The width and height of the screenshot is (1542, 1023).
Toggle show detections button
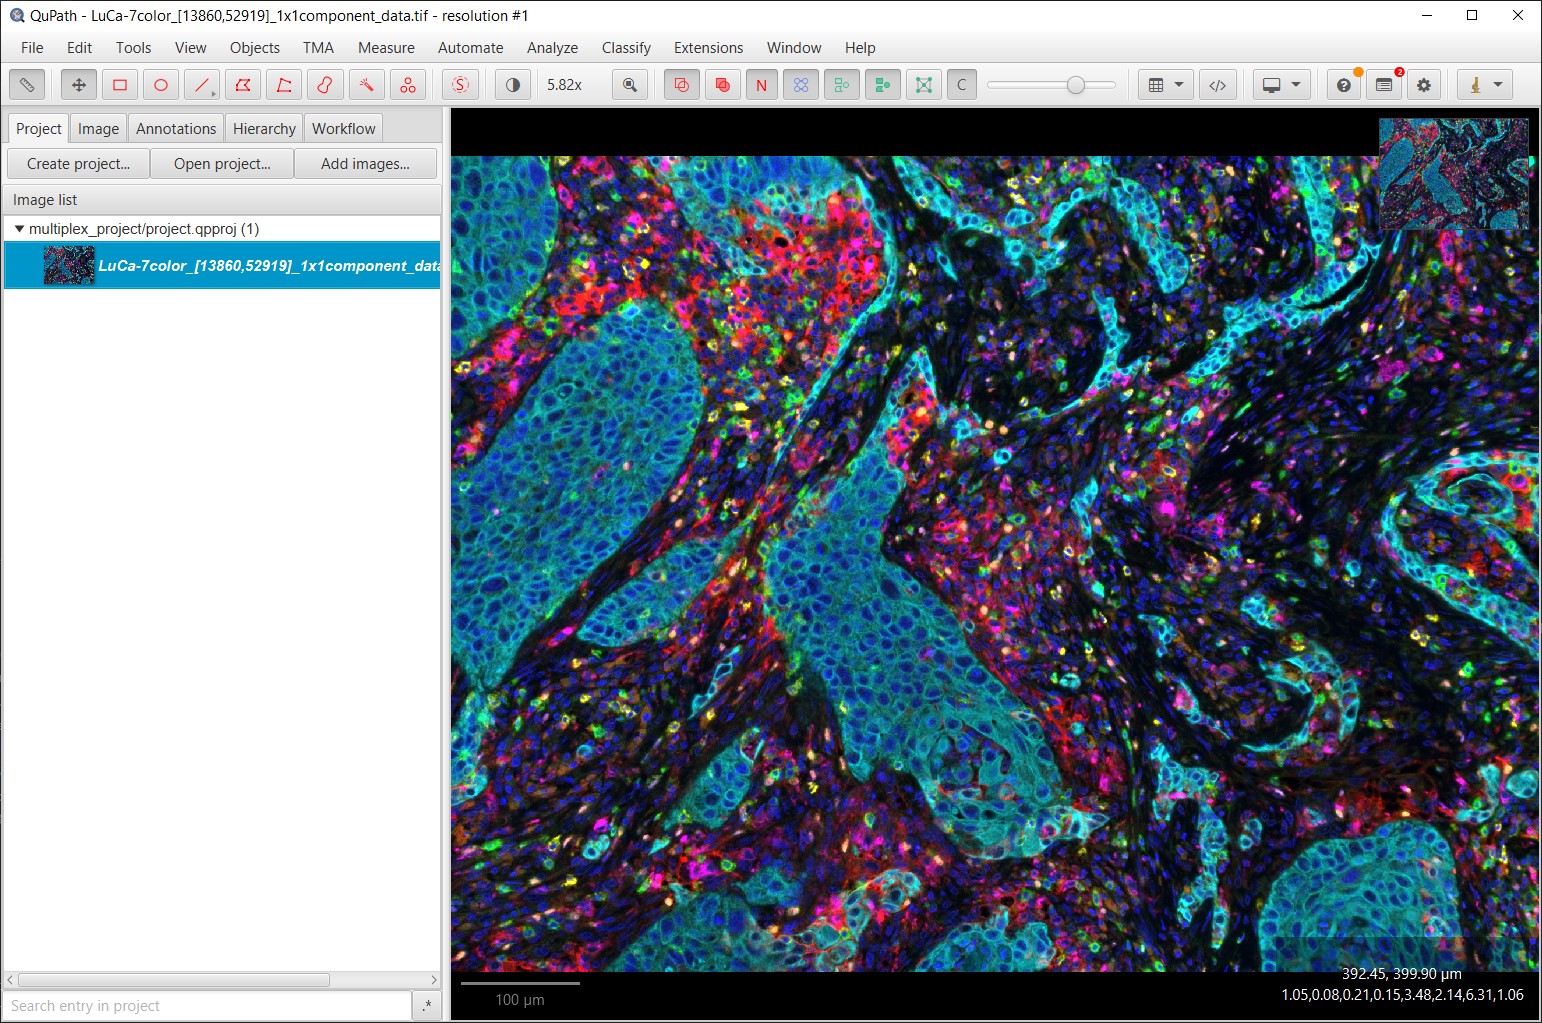tap(842, 85)
